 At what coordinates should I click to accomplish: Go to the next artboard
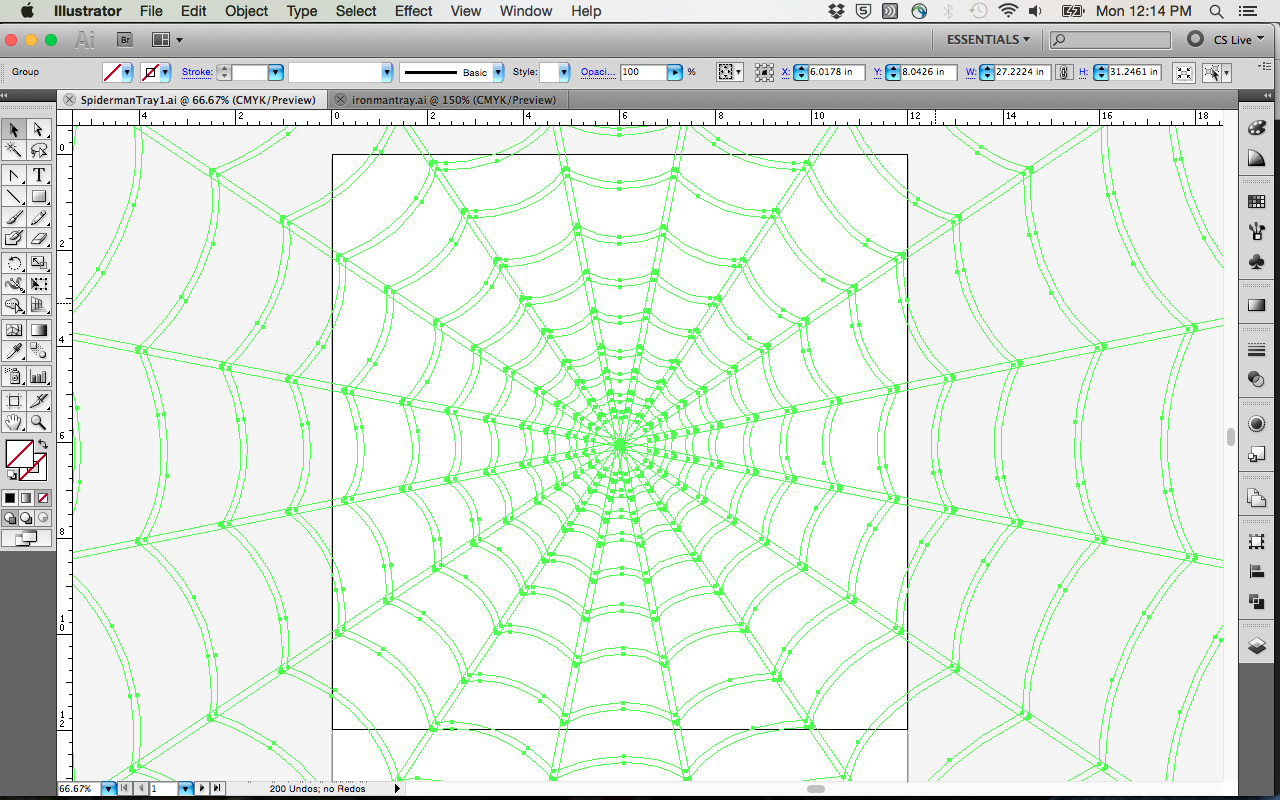pyautogui.click(x=203, y=789)
